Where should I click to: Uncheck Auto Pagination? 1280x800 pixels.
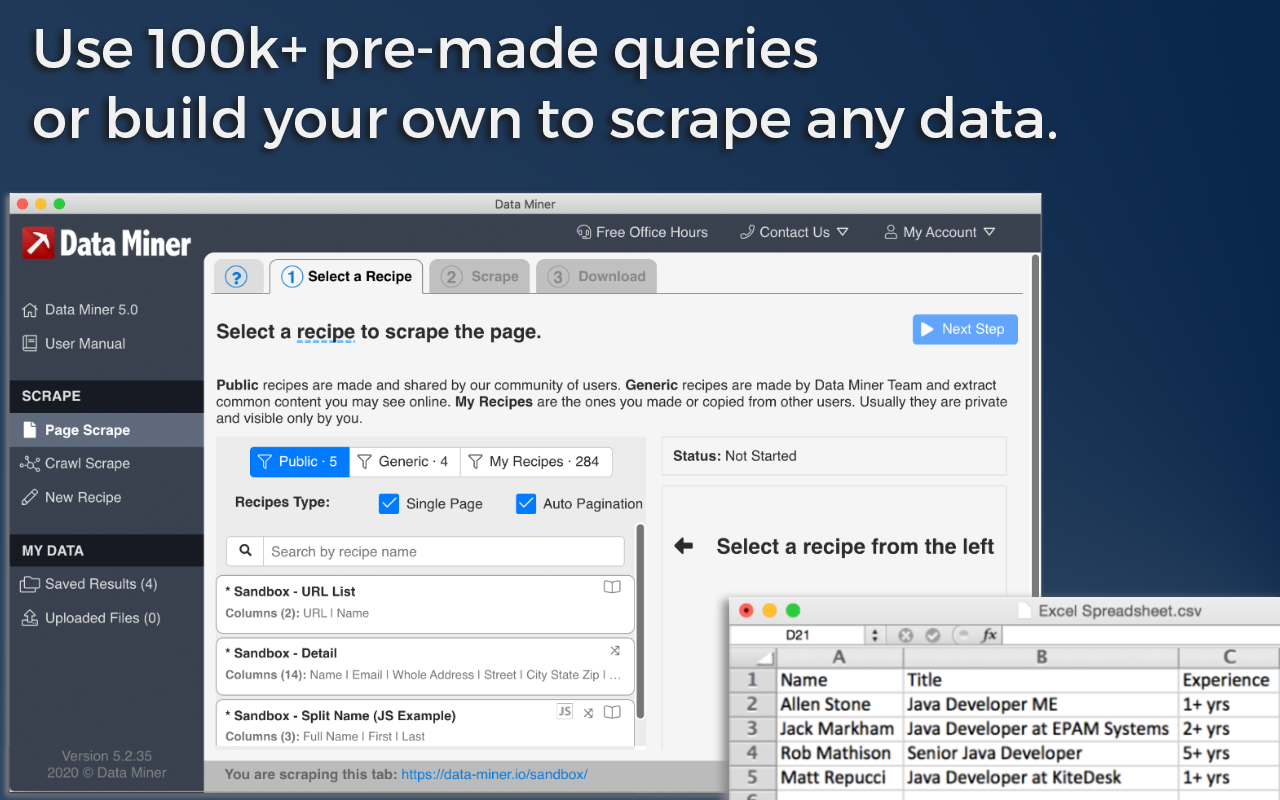click(x=526, y=503)
